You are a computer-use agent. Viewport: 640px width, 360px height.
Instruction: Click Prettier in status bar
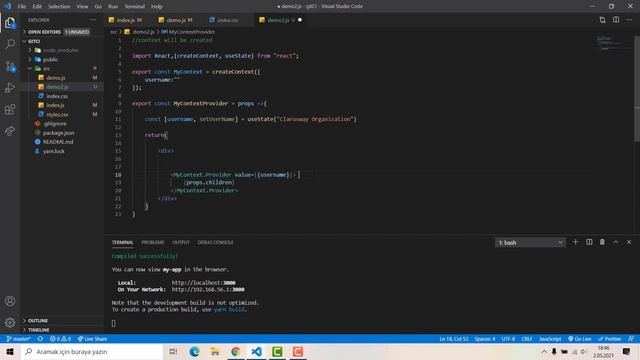(x=610, y=339)
